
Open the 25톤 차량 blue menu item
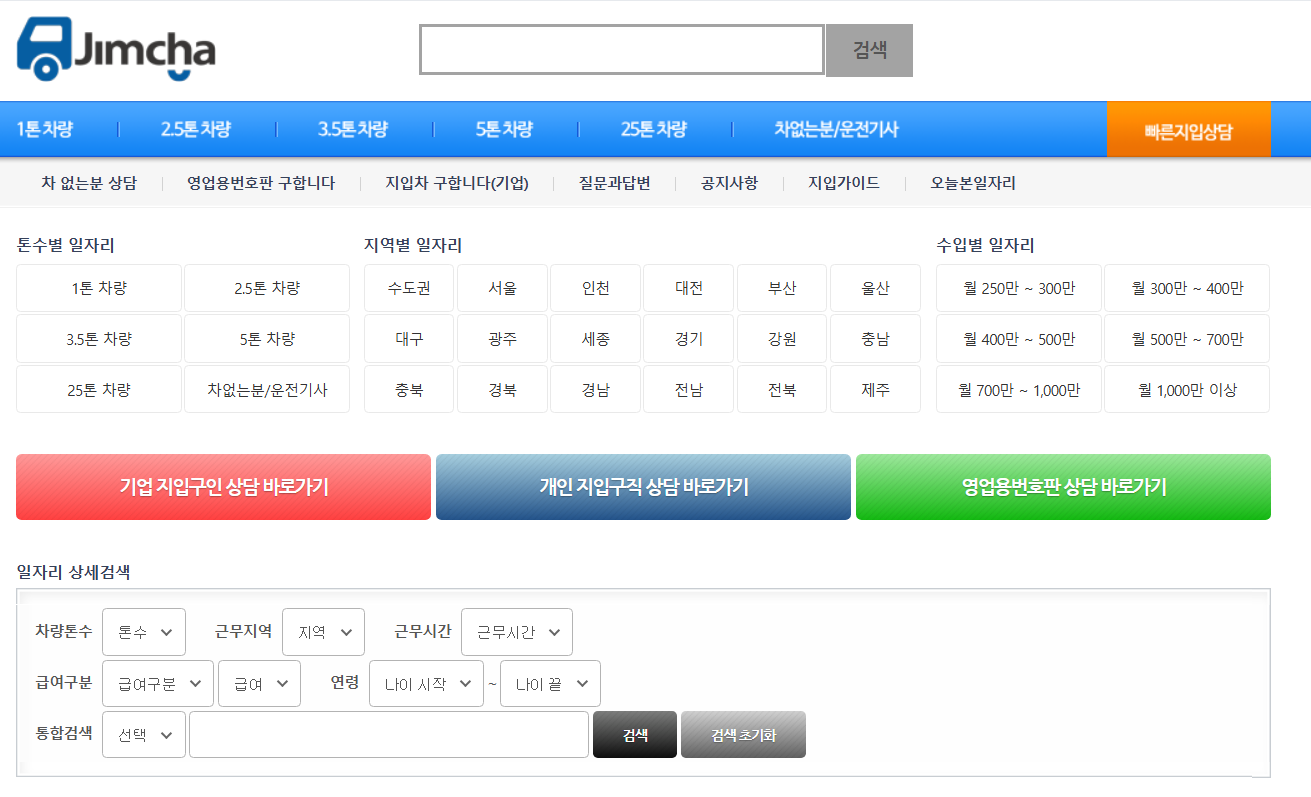click(654, 129)
